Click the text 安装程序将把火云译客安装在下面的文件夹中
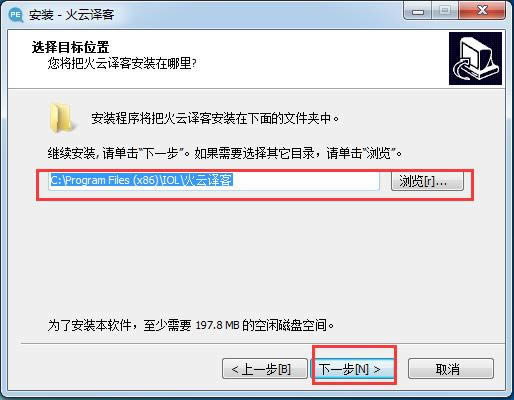 [x=215, y=119]
